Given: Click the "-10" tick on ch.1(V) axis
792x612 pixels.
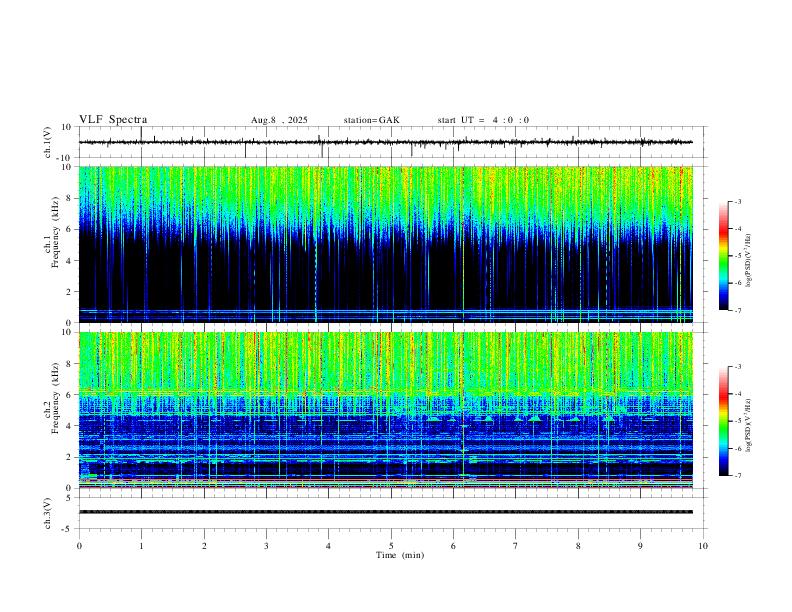Looking at the screenshot, I should (65, 158).
